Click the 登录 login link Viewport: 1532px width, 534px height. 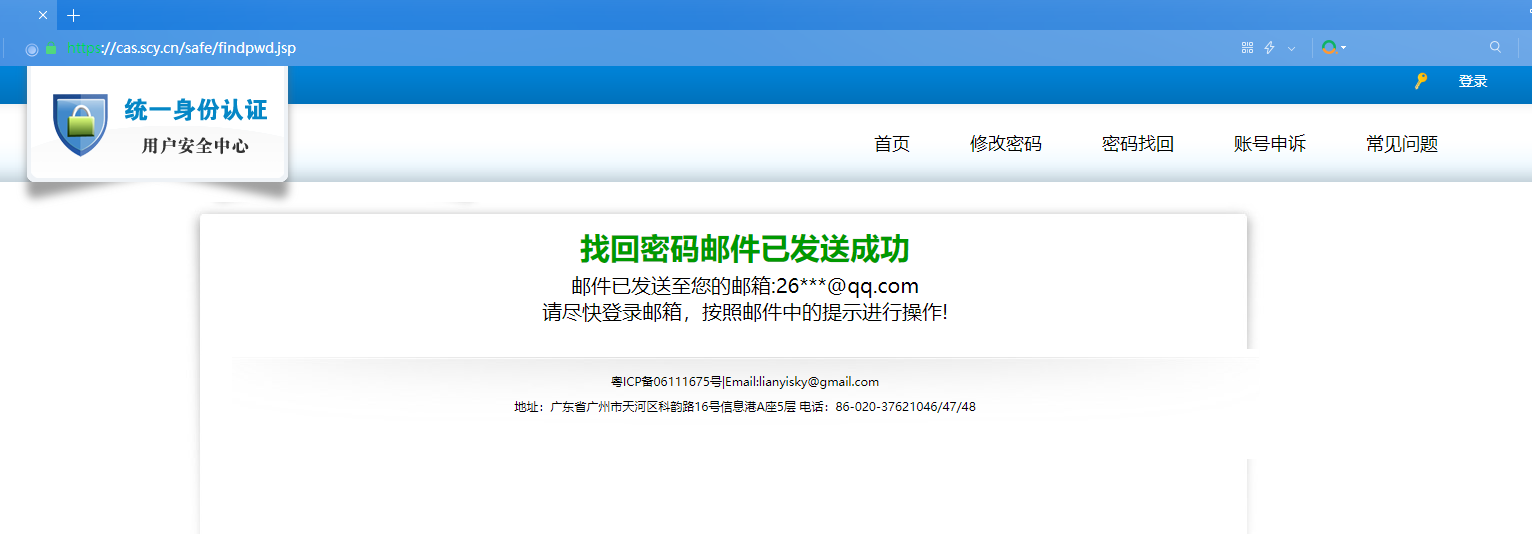tap(1472, 81)
